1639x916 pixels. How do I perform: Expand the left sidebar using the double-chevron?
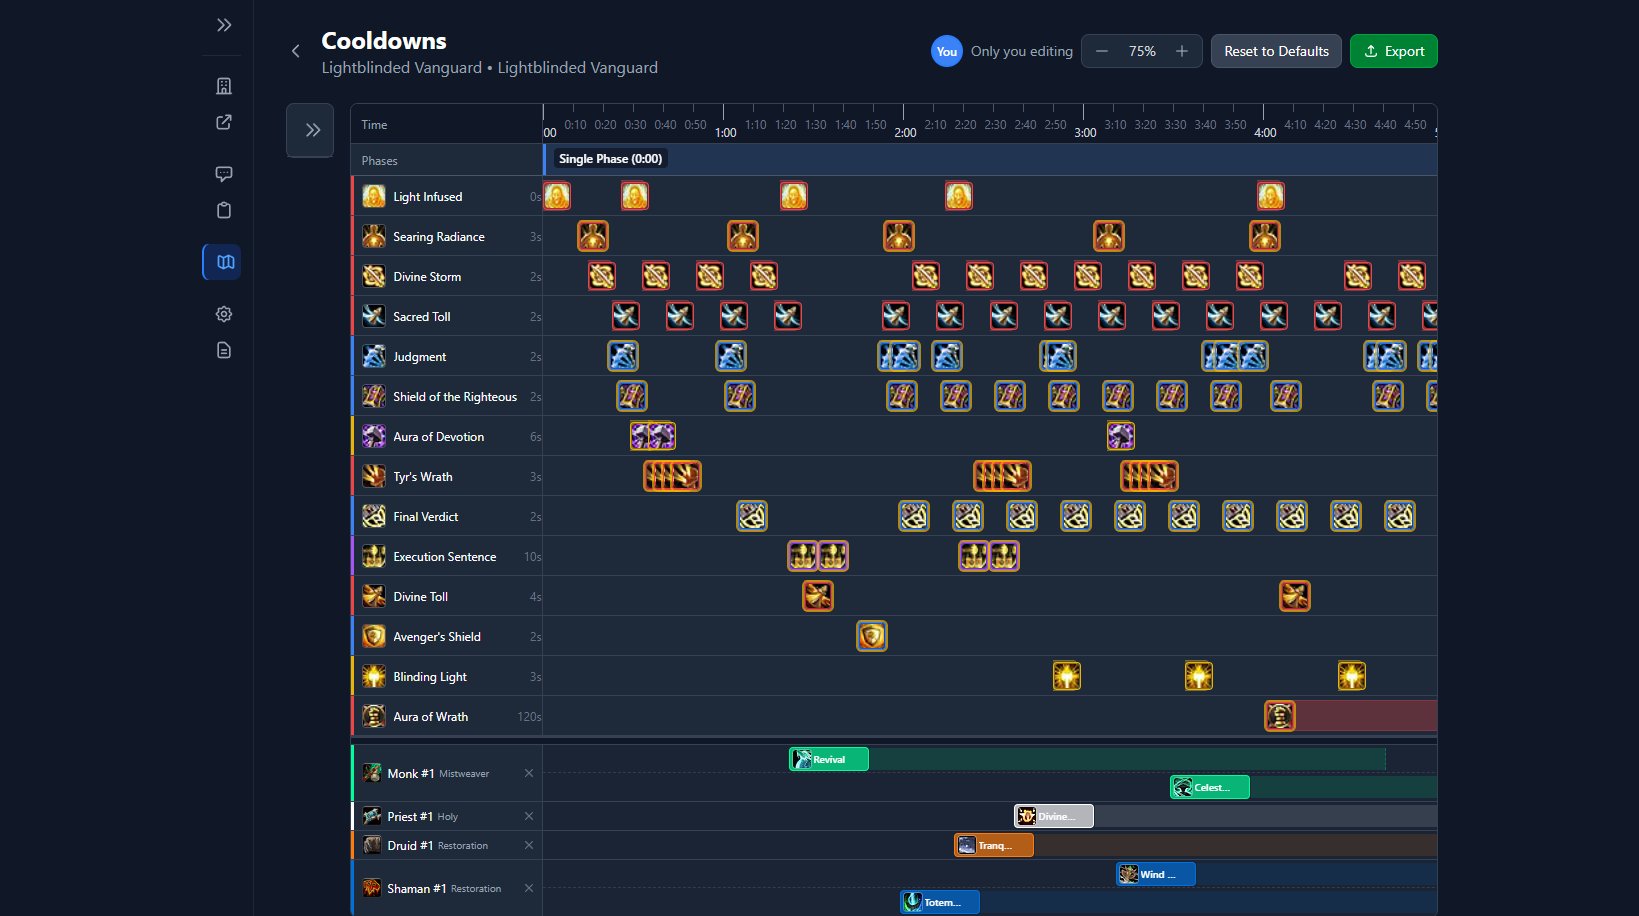(x=223, y=24)
